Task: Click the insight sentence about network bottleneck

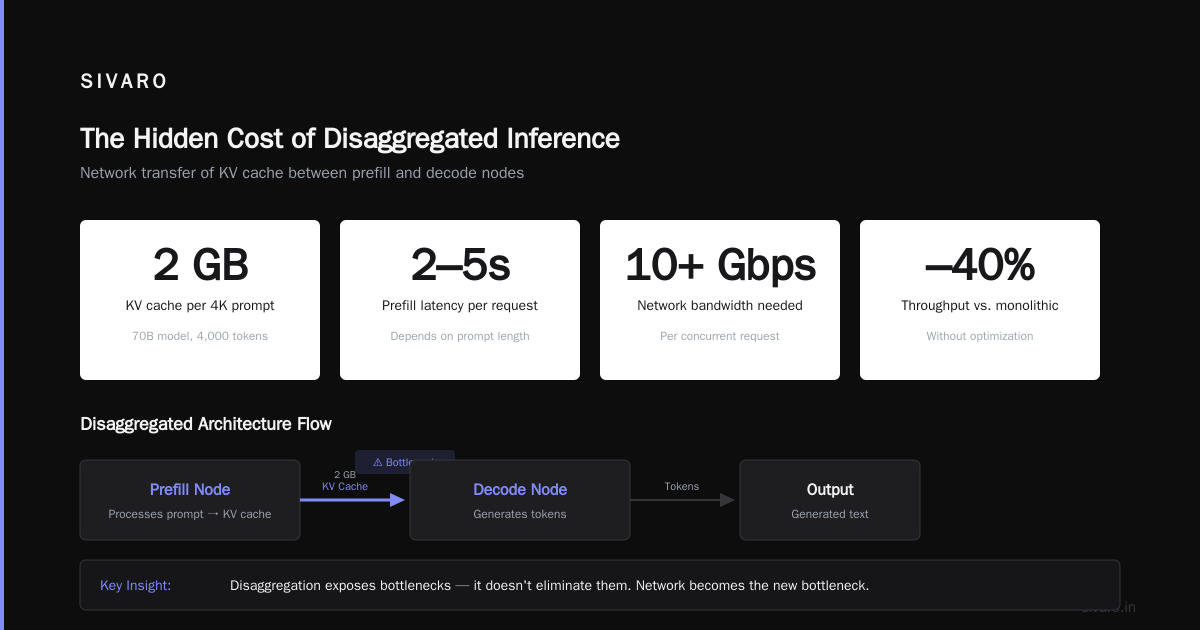Action: pos(549,586)
